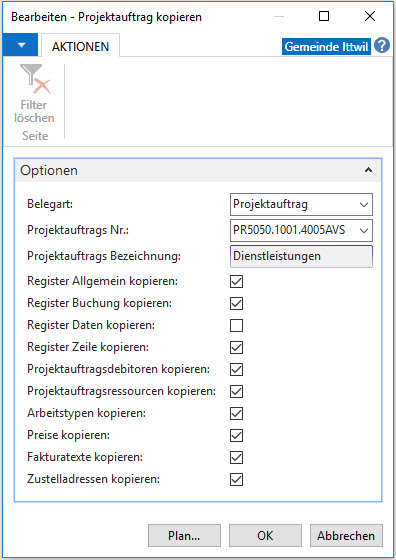Expand the Projektauftrags Nr. dropdown arrow
This screenshot has height=560, width=396.
(x=364, y=231)
